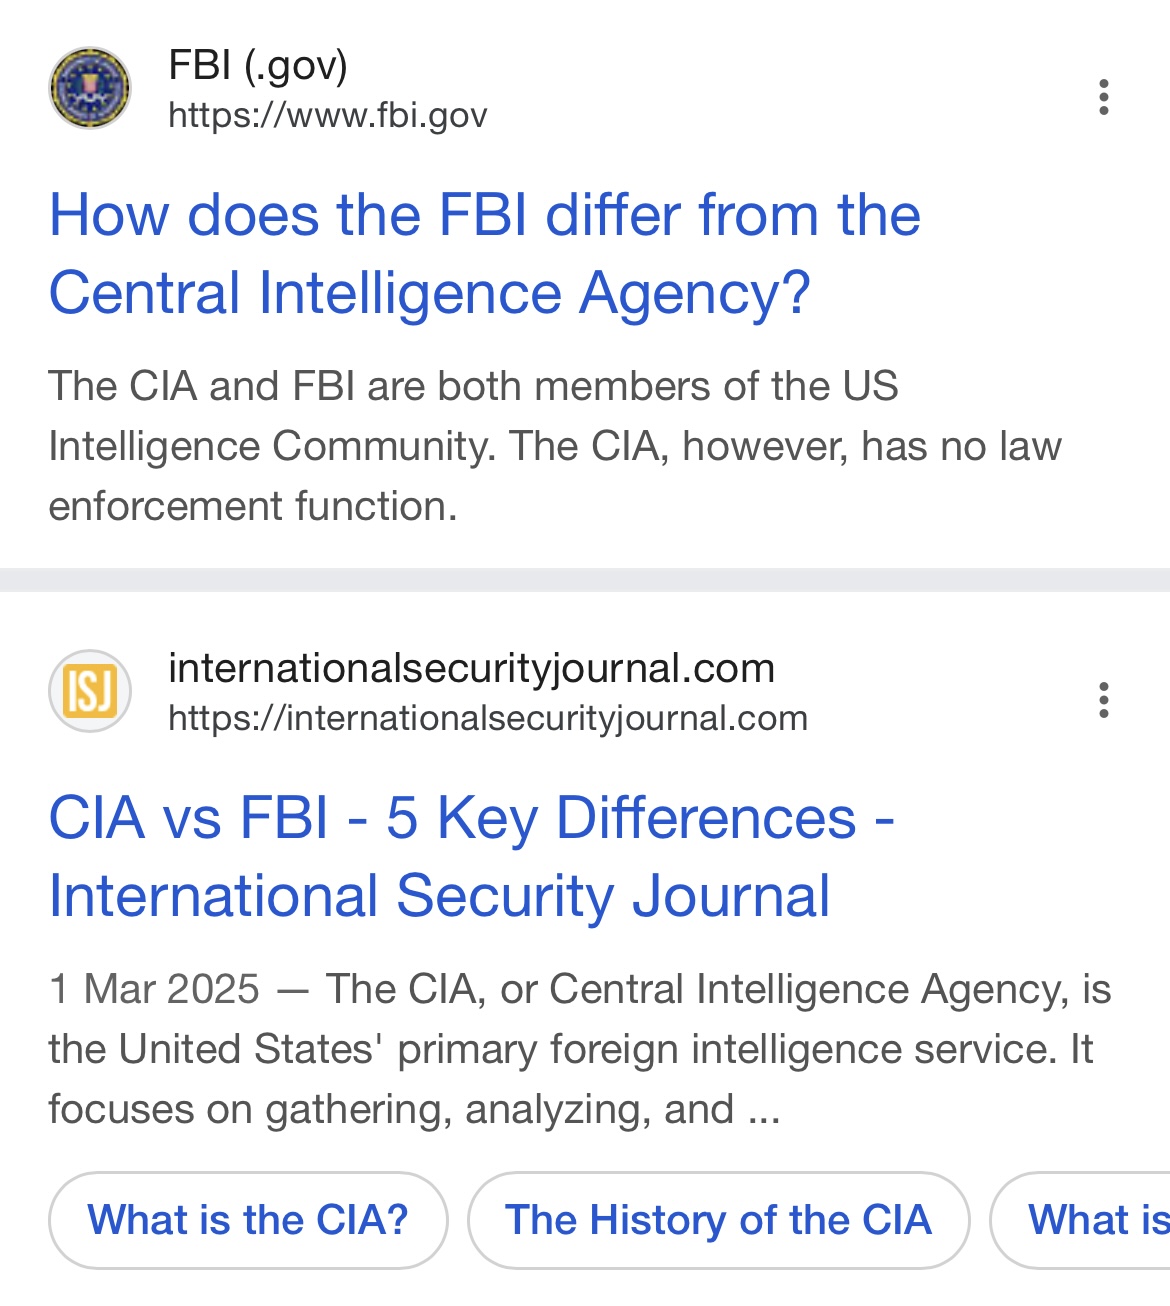1170x1306 pixels.
Task: Click the https://internationalsecurityjournal.com URL text
Action: 487,719
